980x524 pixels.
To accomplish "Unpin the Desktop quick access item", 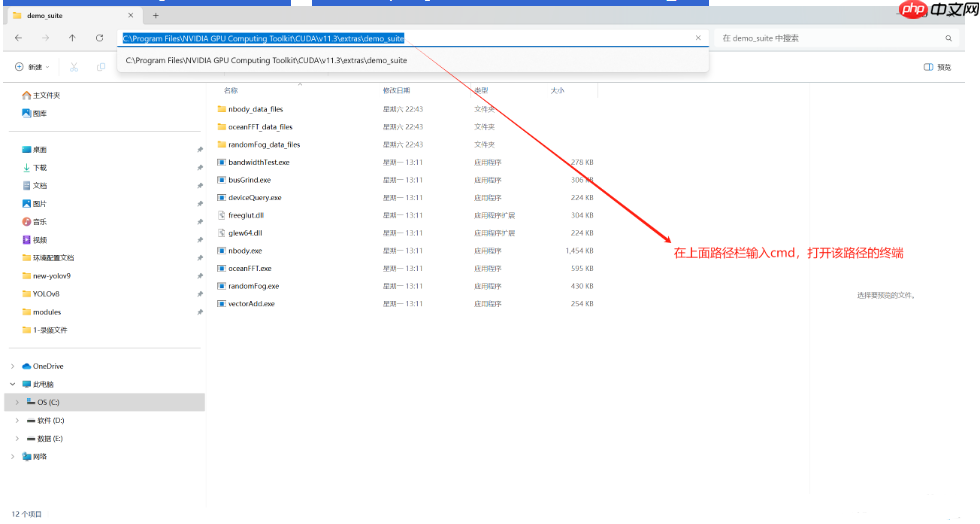I will [200, 149].
